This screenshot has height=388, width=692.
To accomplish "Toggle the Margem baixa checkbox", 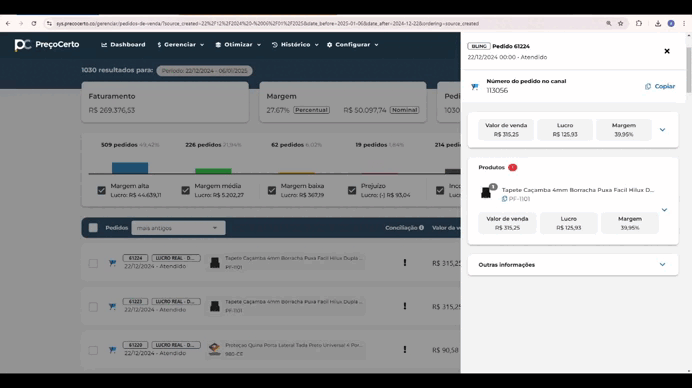I will click(272, 190).
